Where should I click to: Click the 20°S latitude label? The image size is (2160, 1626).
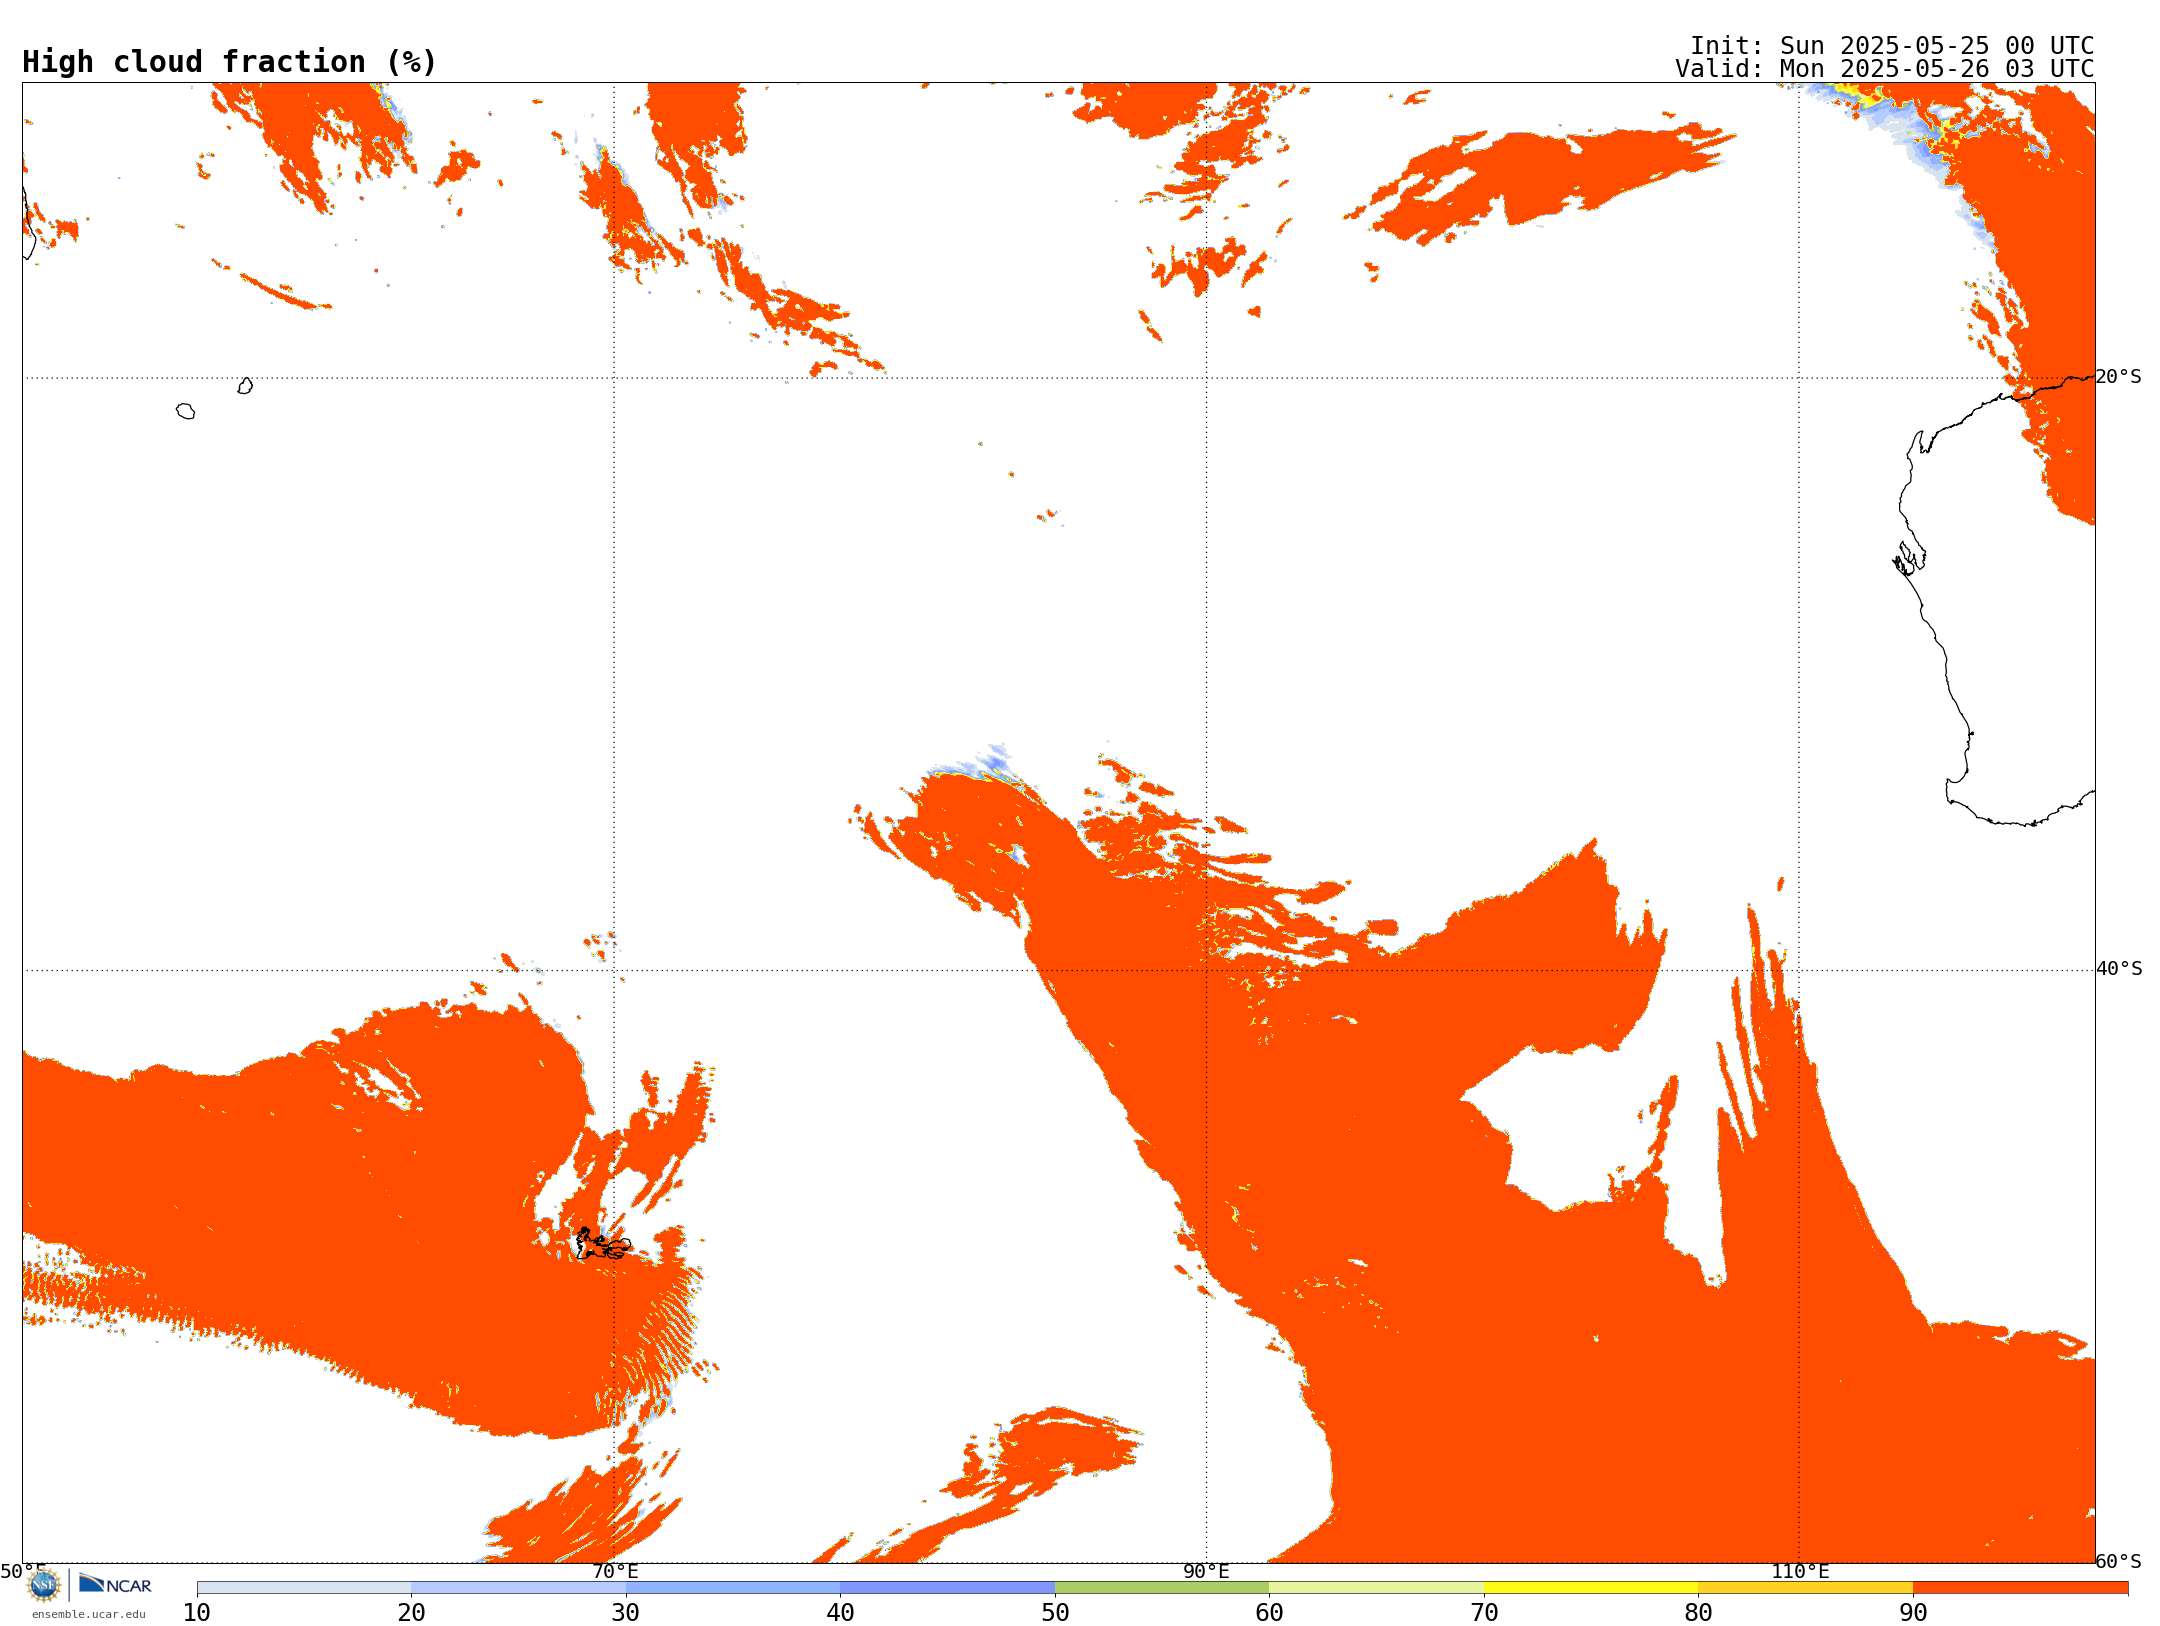point(2119,377)
